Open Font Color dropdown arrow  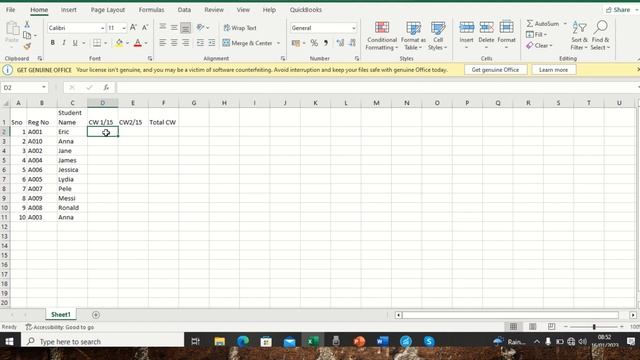point(146,43)
